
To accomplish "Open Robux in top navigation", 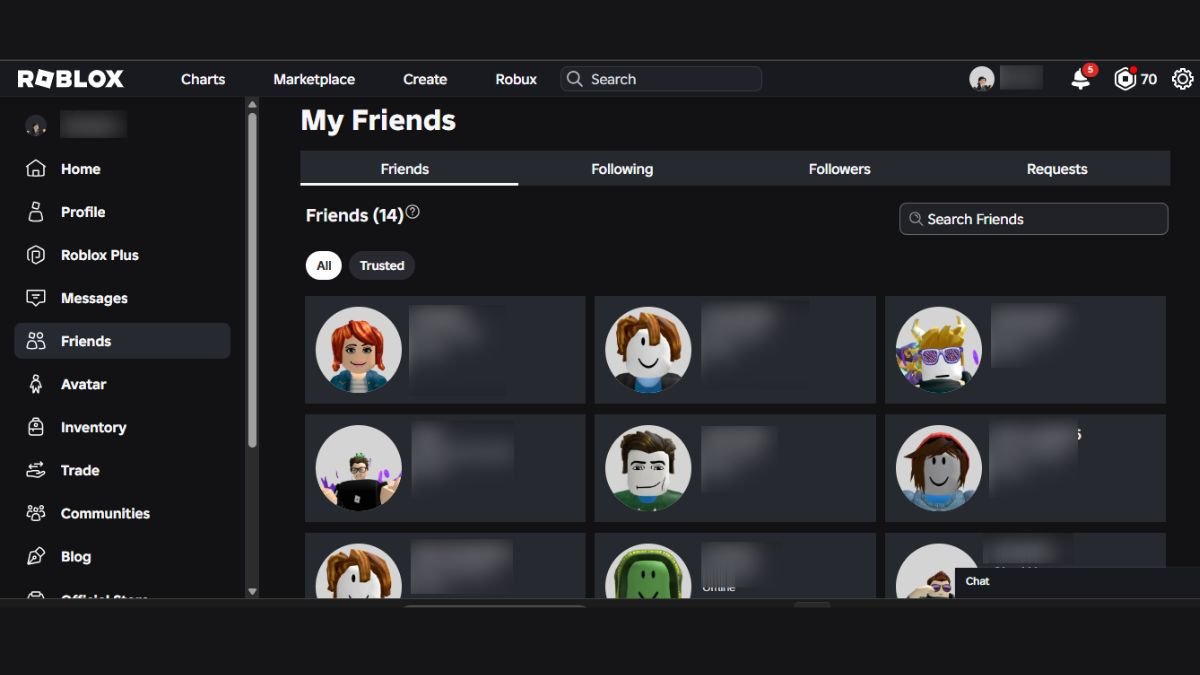I will [x=516, y=79].
